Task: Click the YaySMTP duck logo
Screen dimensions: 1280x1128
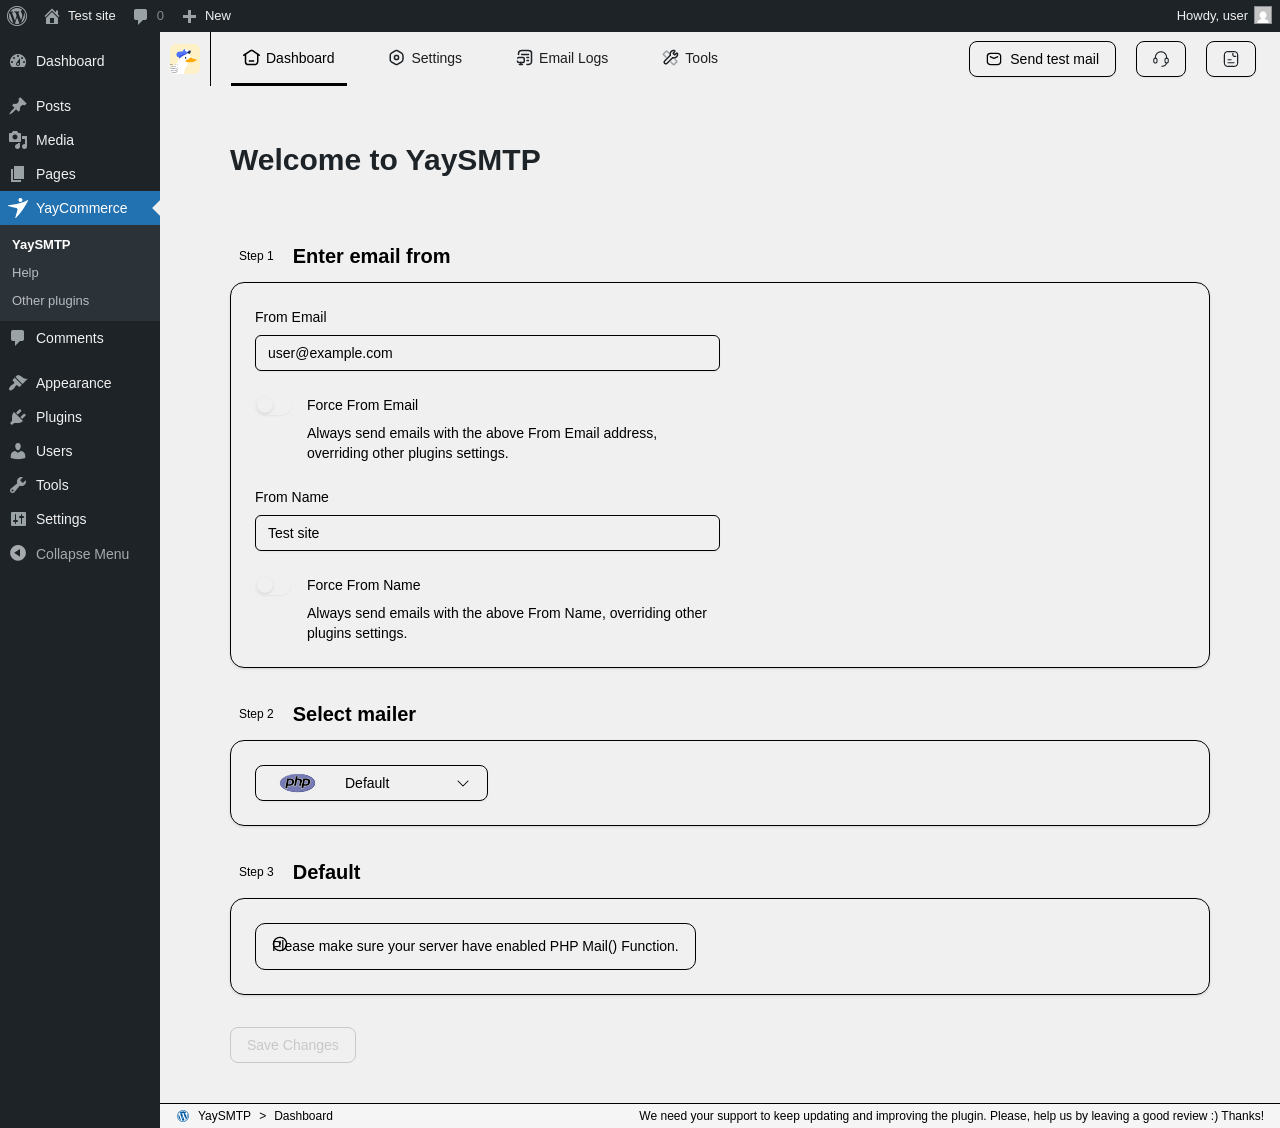Action: point(184,59)
